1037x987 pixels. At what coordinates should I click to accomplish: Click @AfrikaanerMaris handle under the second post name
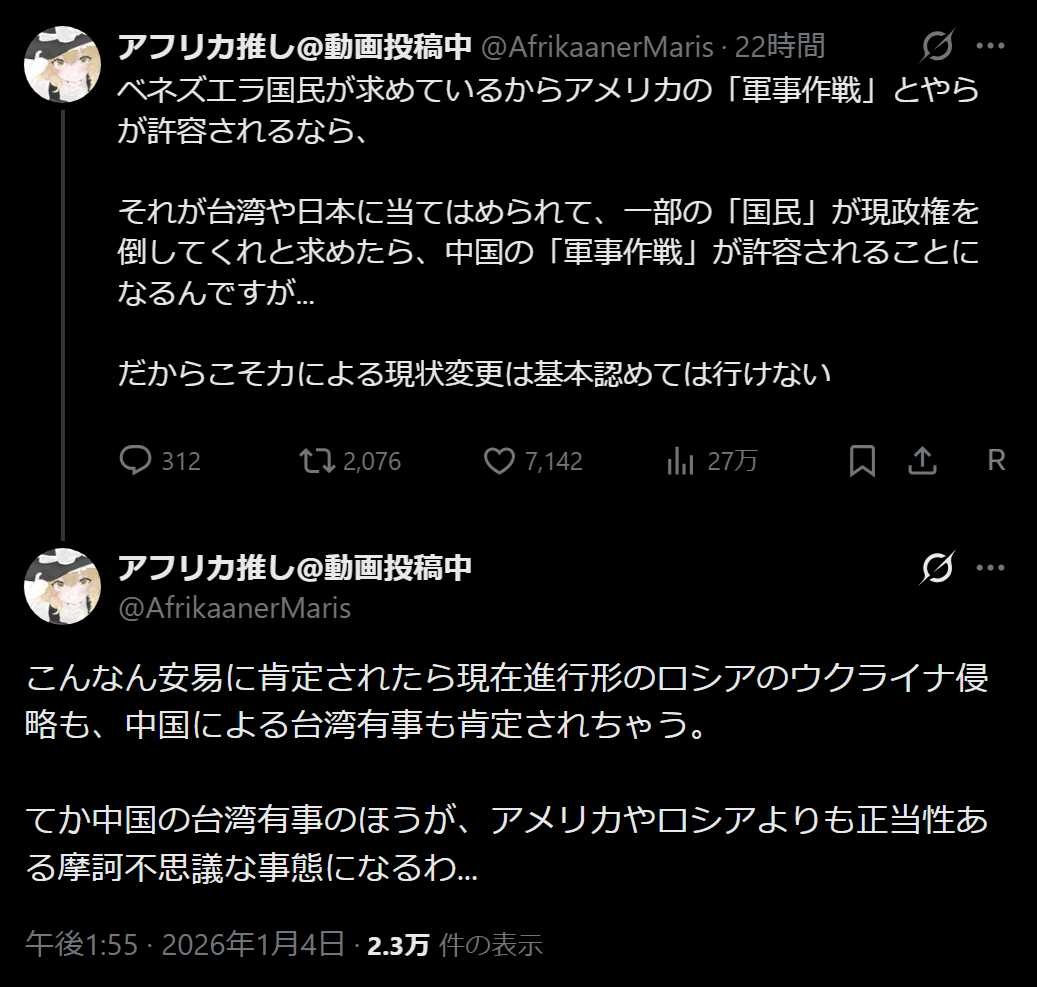(x=234, y=607)
